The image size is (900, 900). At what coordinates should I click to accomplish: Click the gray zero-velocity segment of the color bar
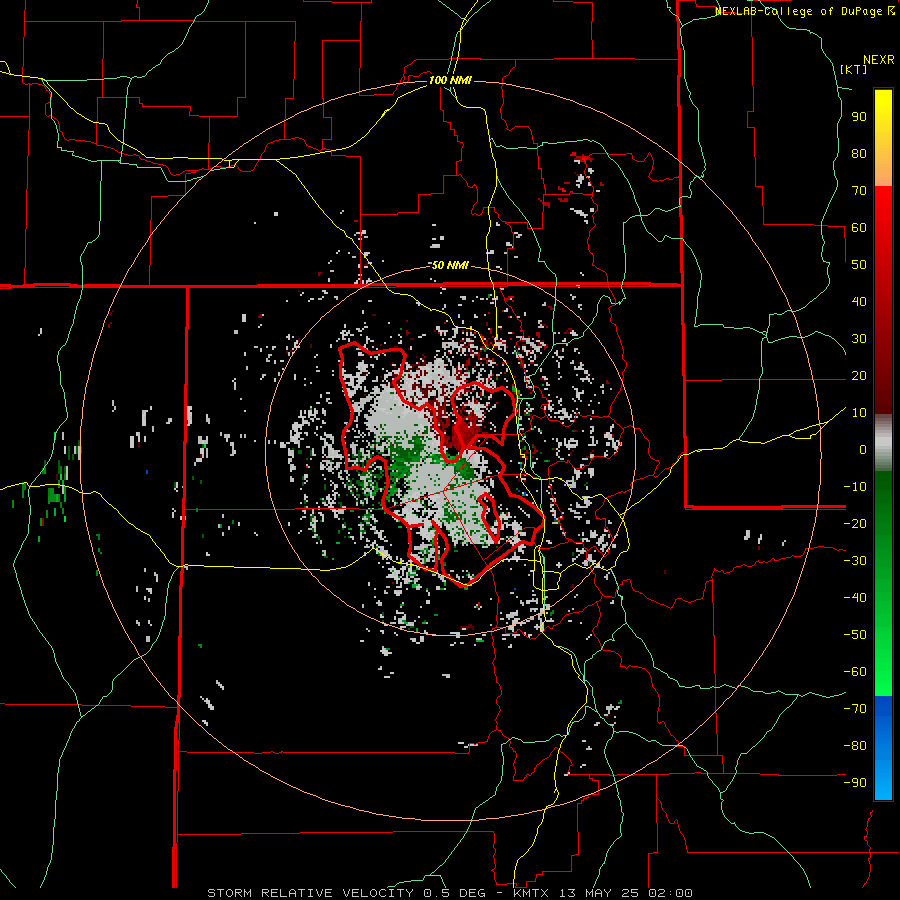tap(883, 443)
